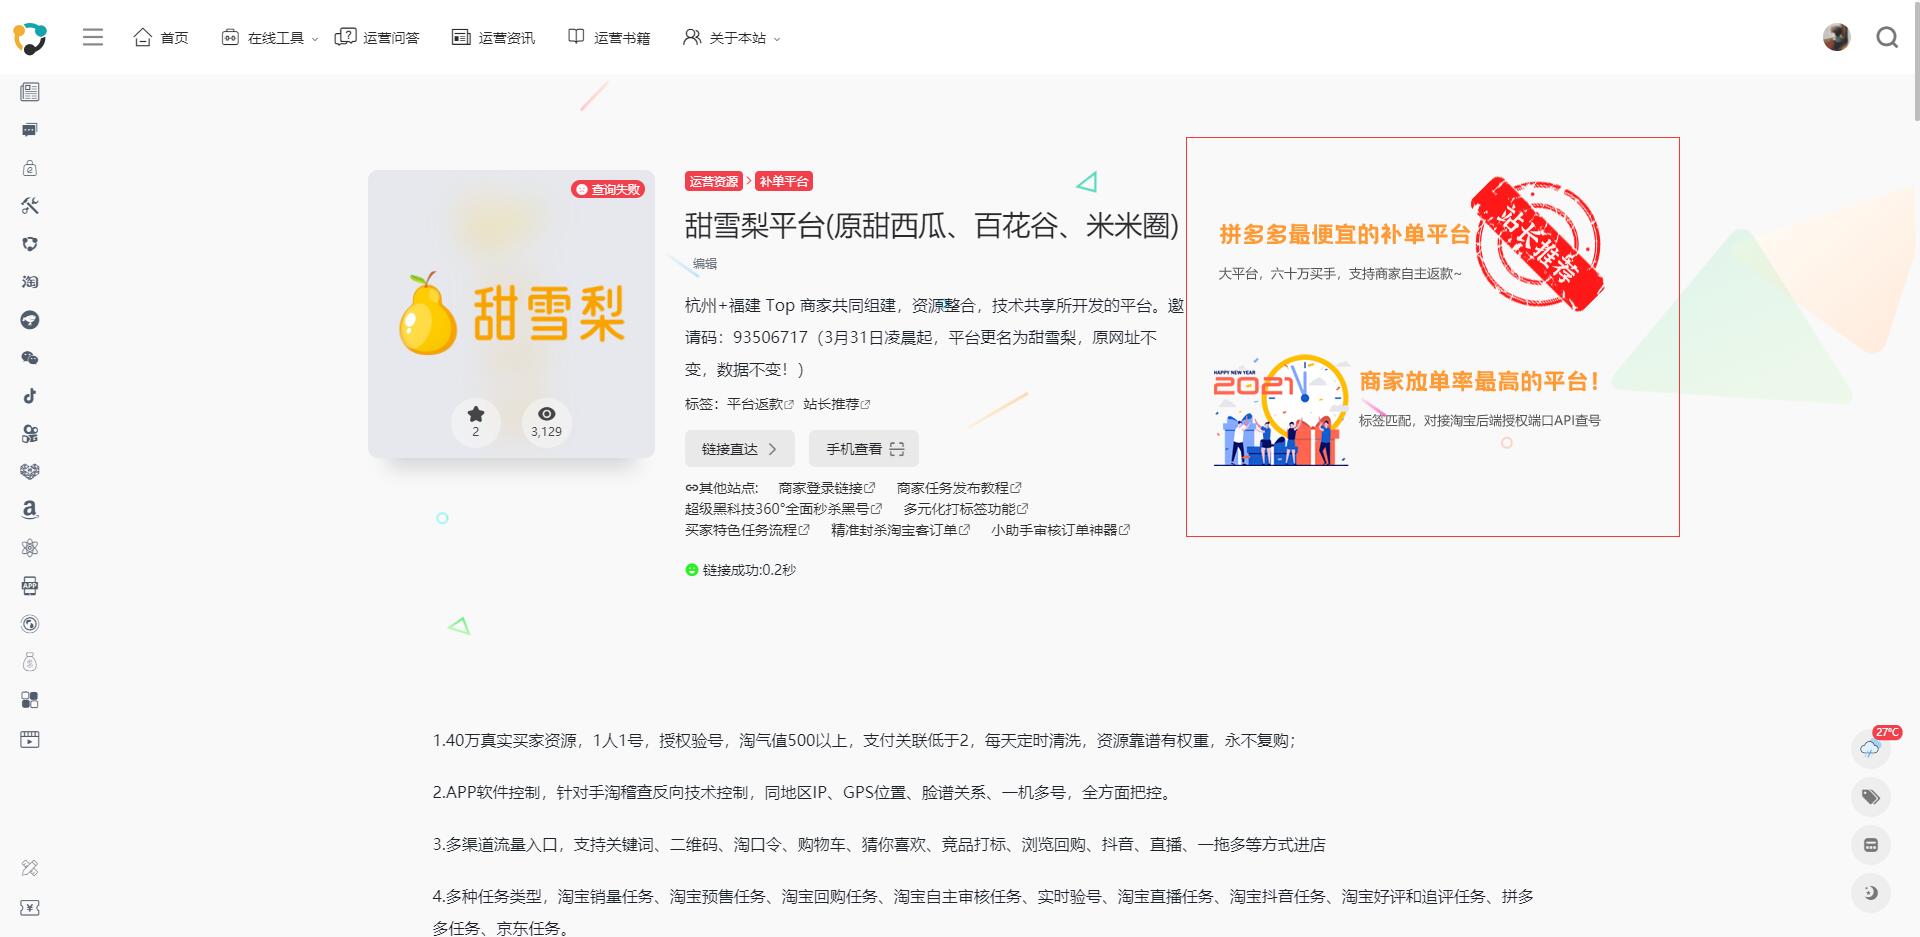Open the newspaper icon in sidebar
This screenshot has width=1920, height=937.
30,92
